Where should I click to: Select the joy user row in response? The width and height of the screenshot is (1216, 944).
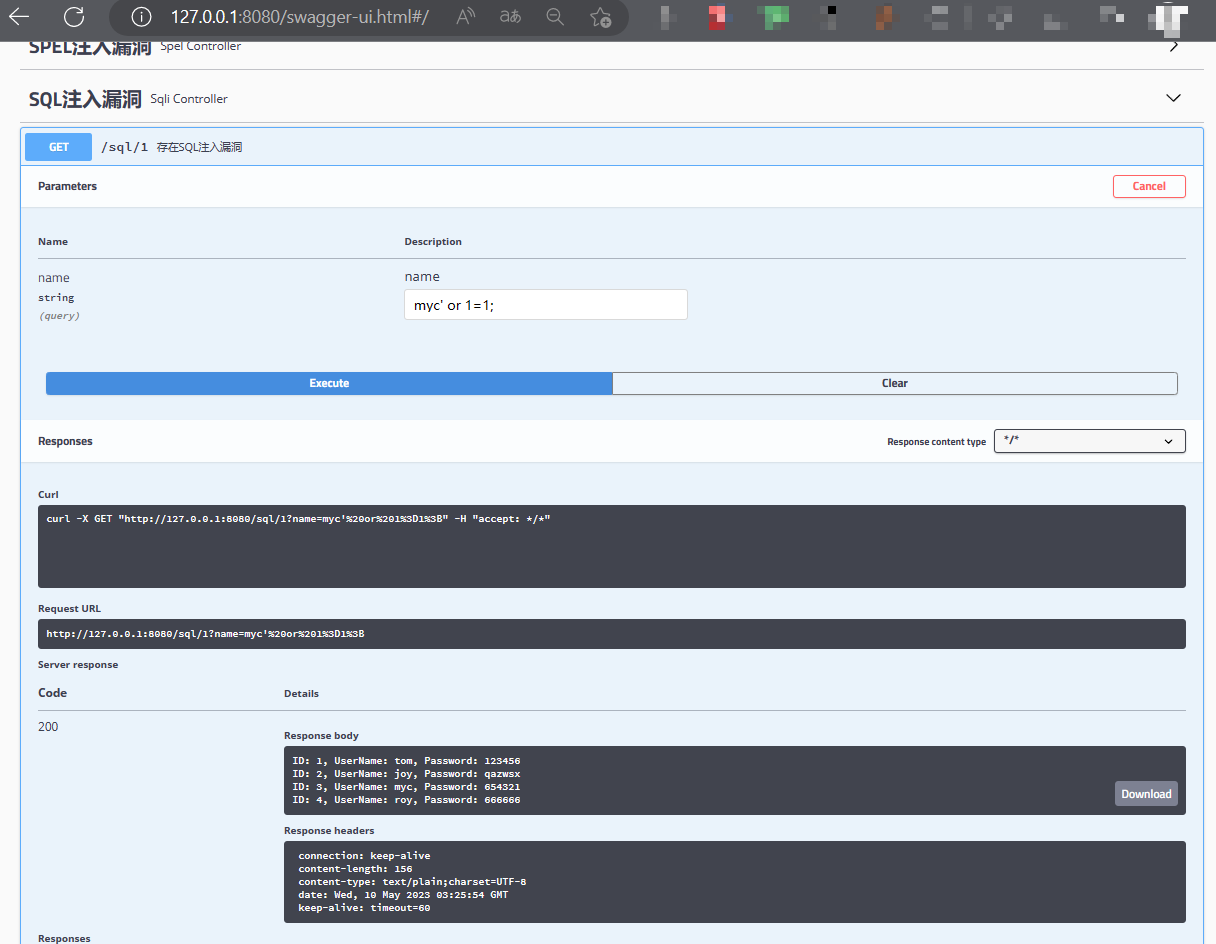(x=406, y=774)
